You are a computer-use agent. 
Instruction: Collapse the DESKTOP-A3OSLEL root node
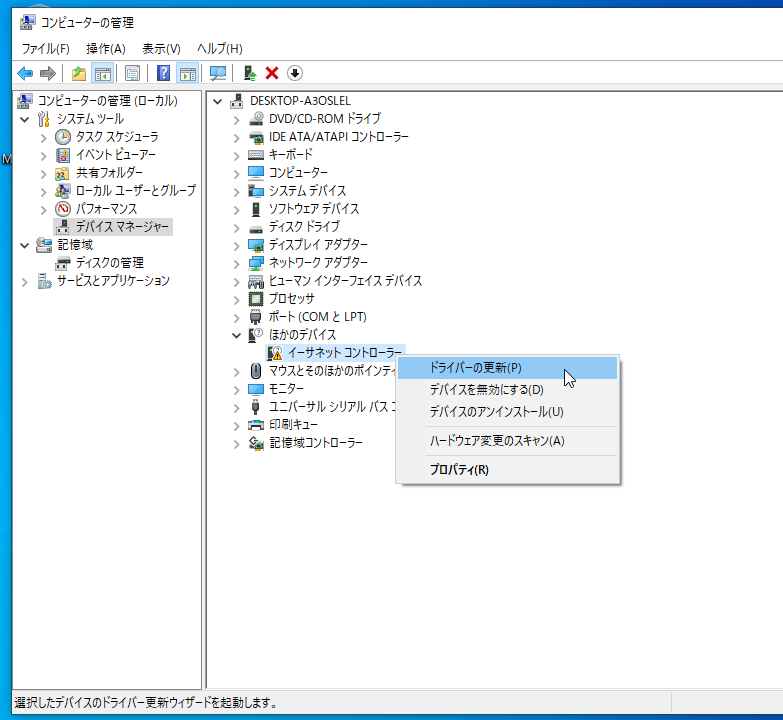pos(218,101)
